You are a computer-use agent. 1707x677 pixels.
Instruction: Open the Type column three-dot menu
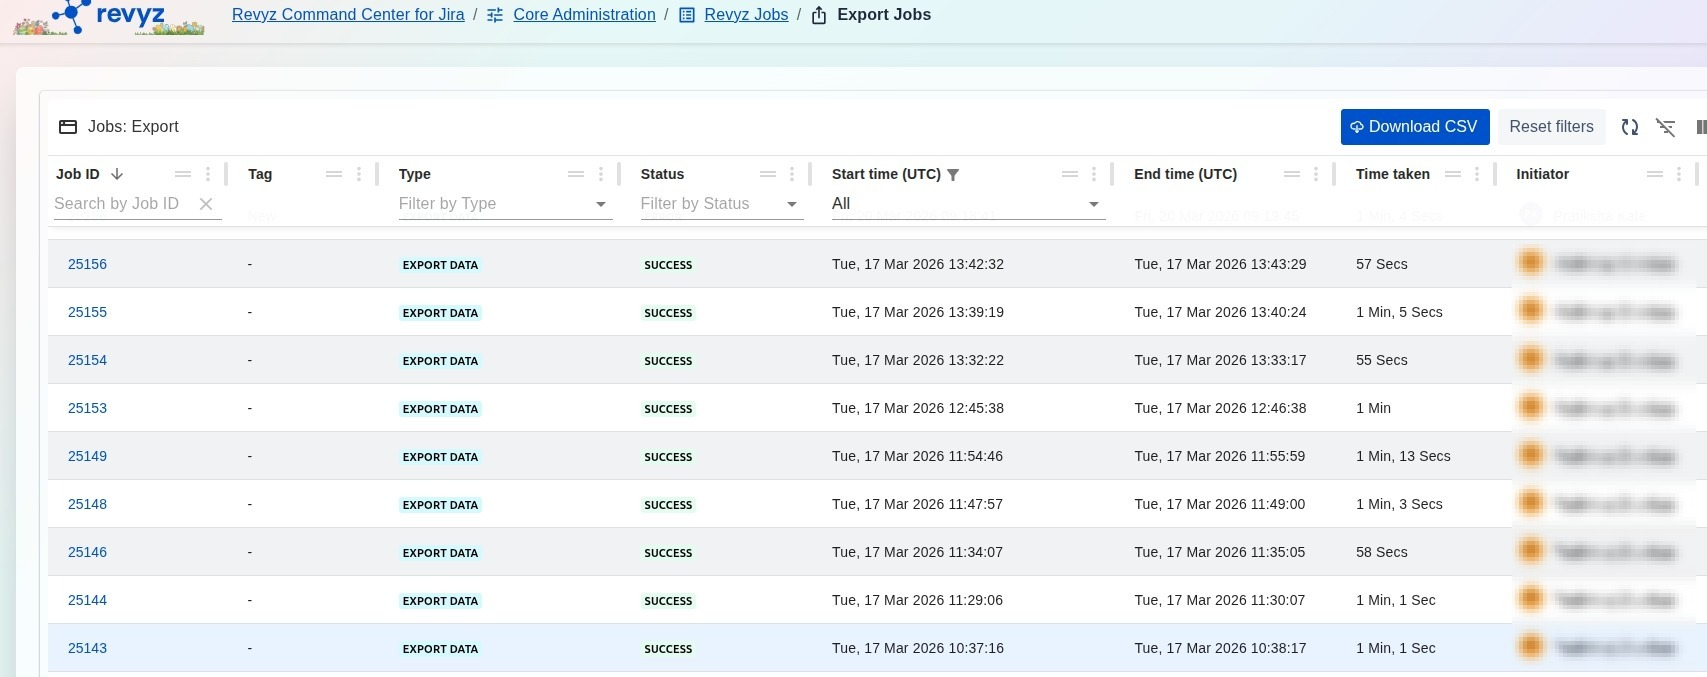point(600,174)
